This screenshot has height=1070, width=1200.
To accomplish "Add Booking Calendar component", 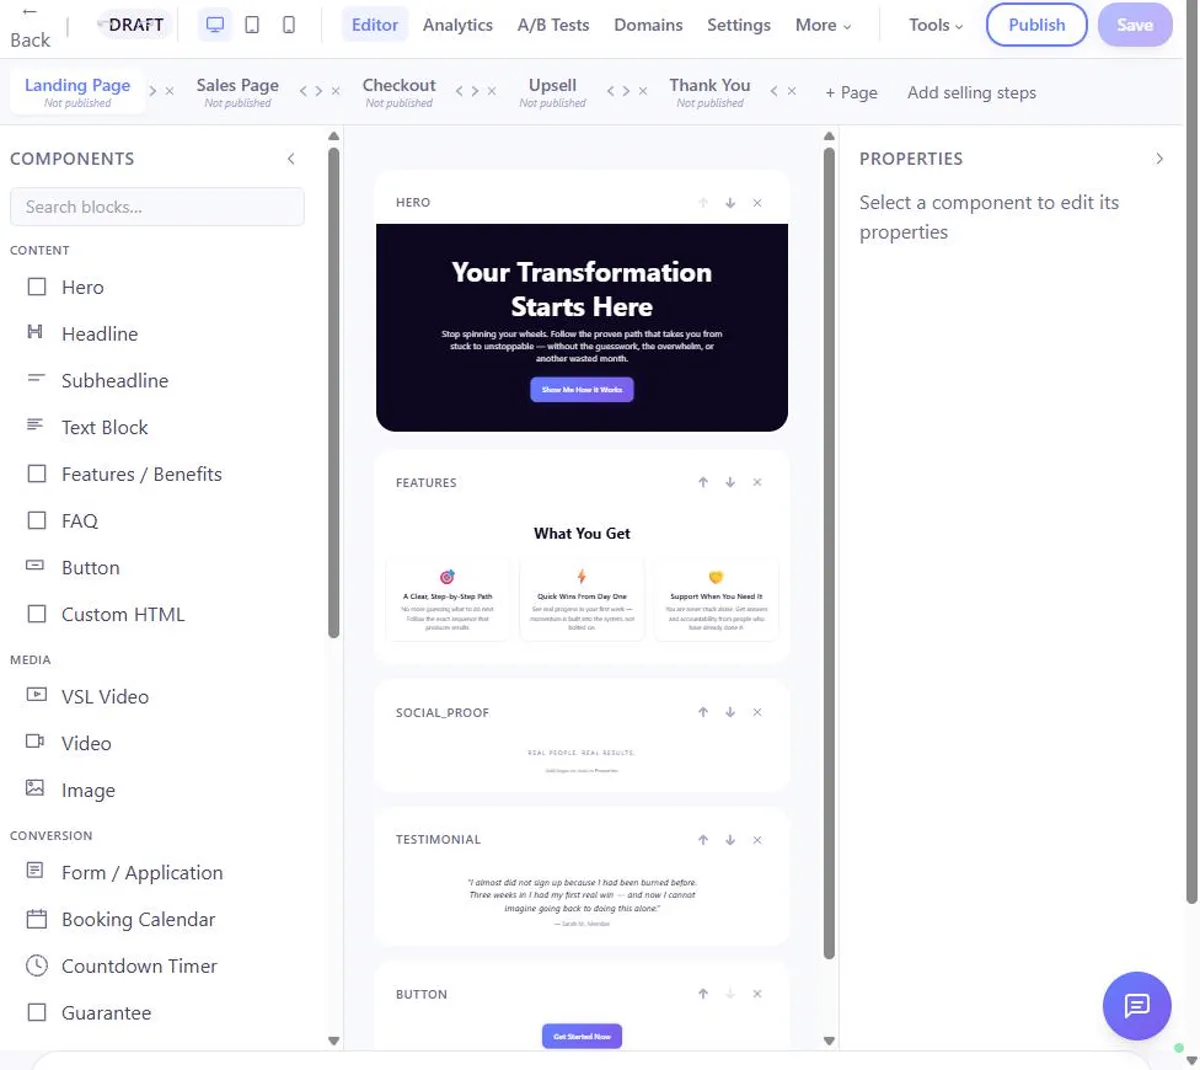I will [157, 919].
